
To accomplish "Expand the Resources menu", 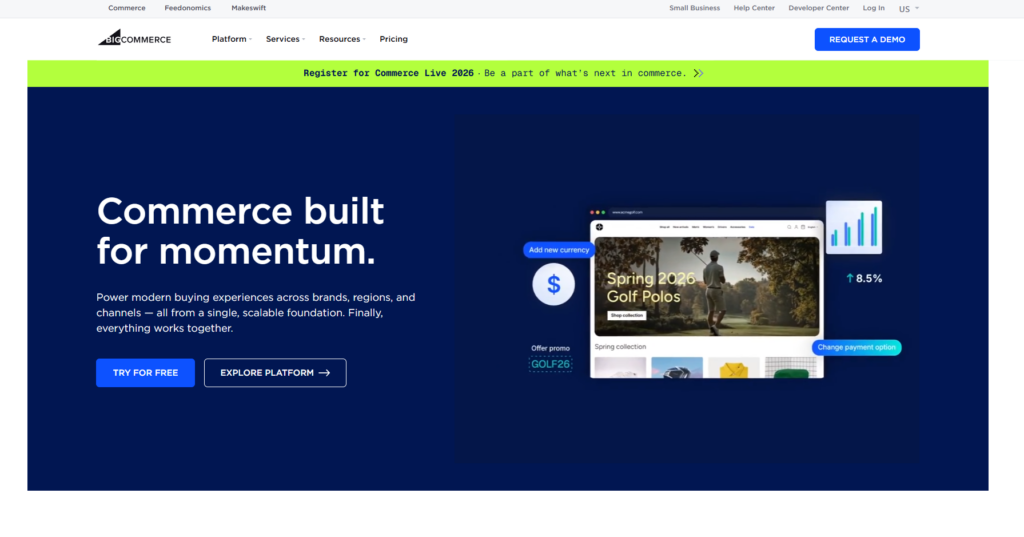I will point(342,39).
